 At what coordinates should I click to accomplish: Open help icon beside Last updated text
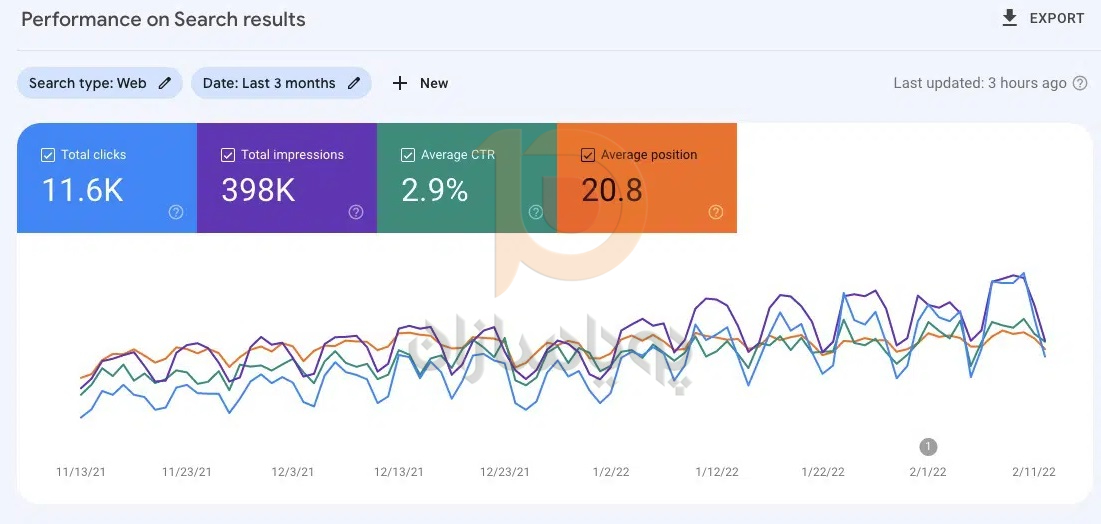1080,83
